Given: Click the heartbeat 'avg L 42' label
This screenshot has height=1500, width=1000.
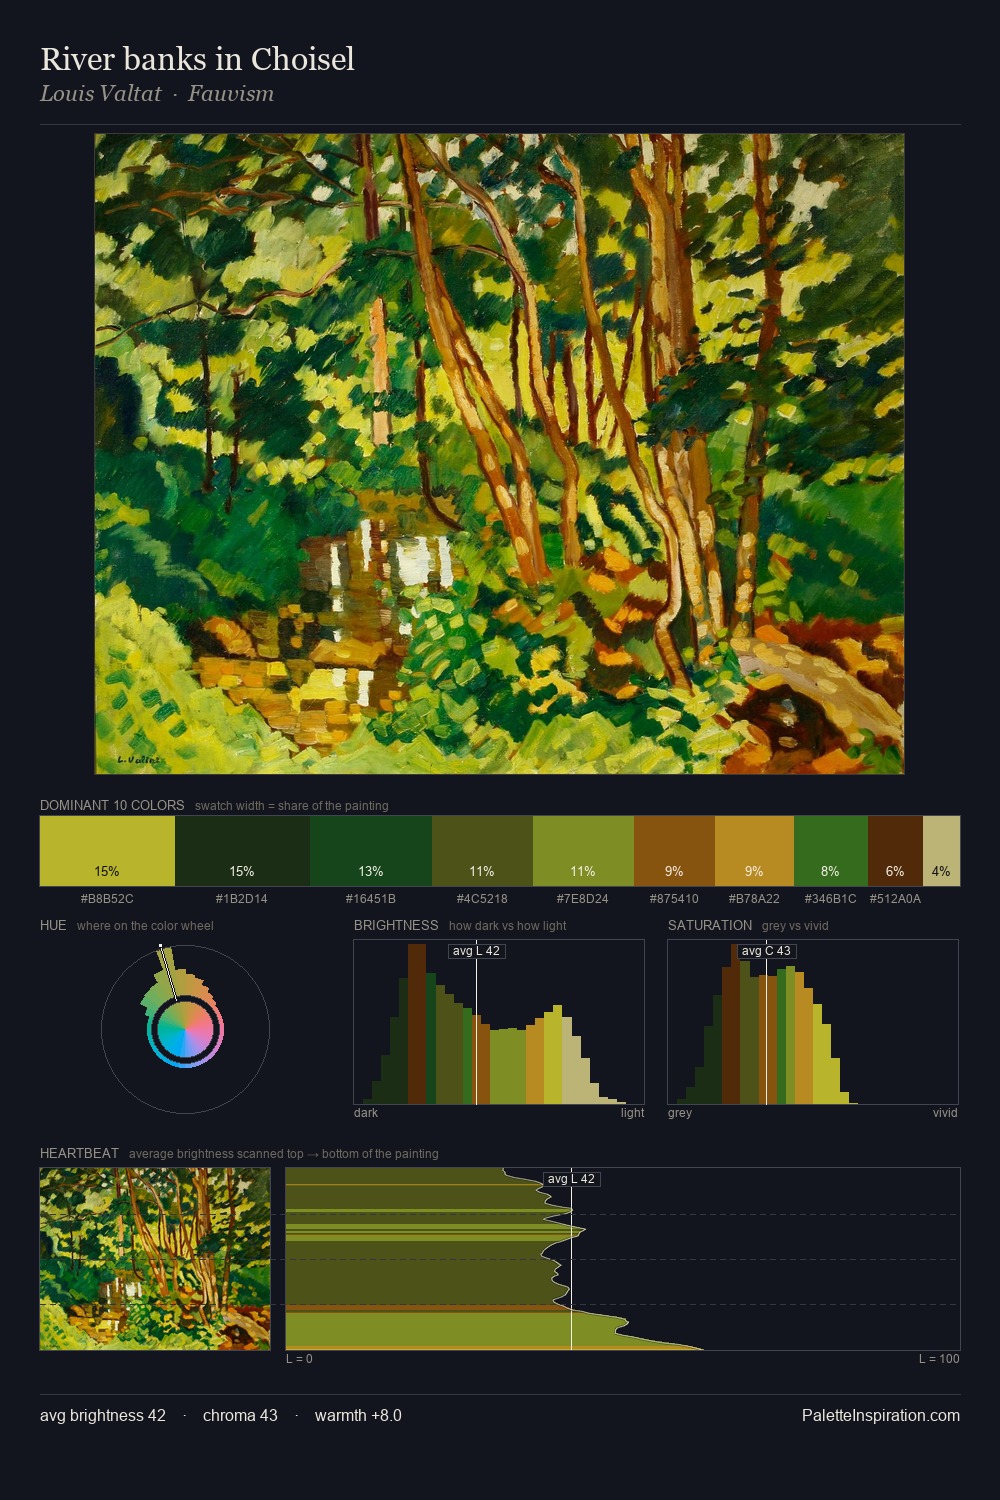Looking at the screenshot, I should (571, 1179).
